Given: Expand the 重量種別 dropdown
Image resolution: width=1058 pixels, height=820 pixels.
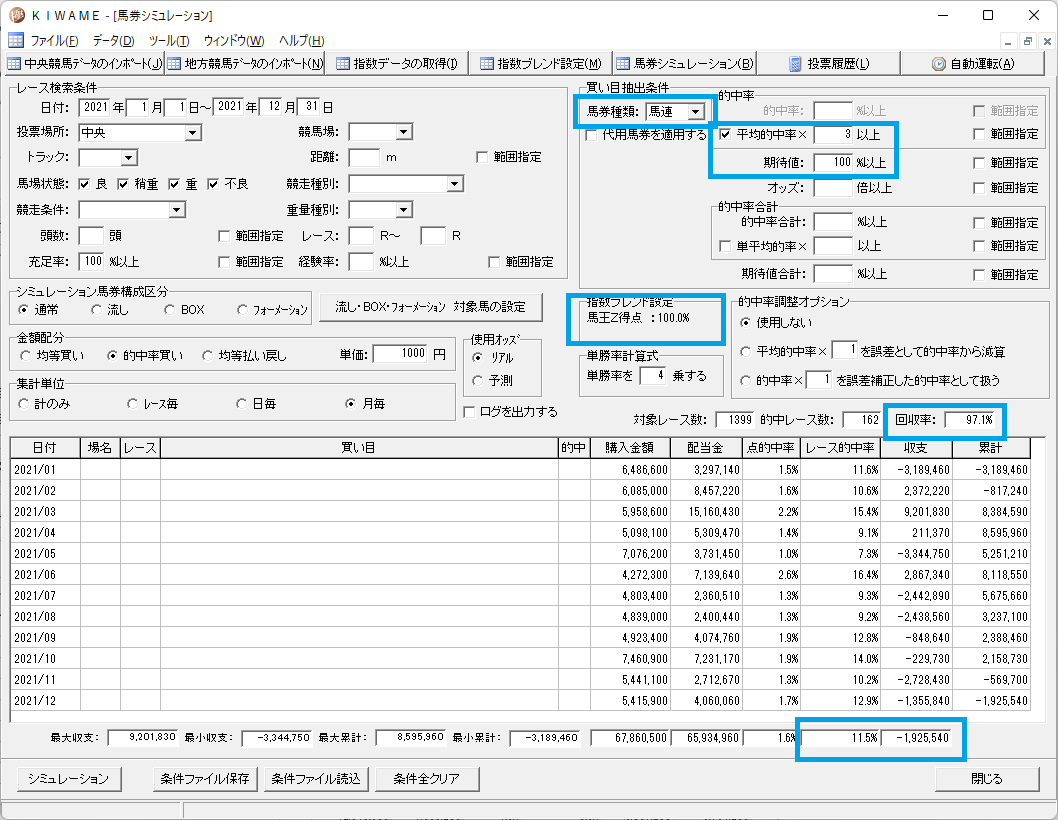Looking at the screenshot, I should pos(403,210).
